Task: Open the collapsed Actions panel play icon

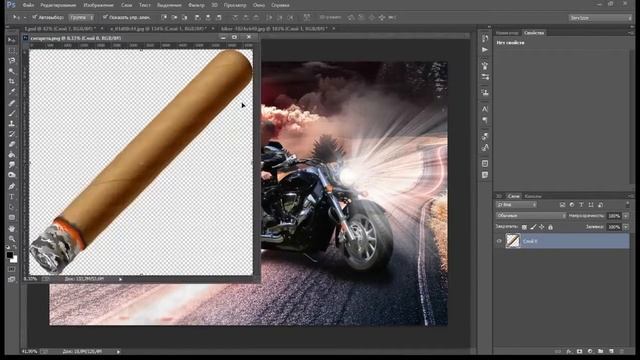Action: [484, 50]
